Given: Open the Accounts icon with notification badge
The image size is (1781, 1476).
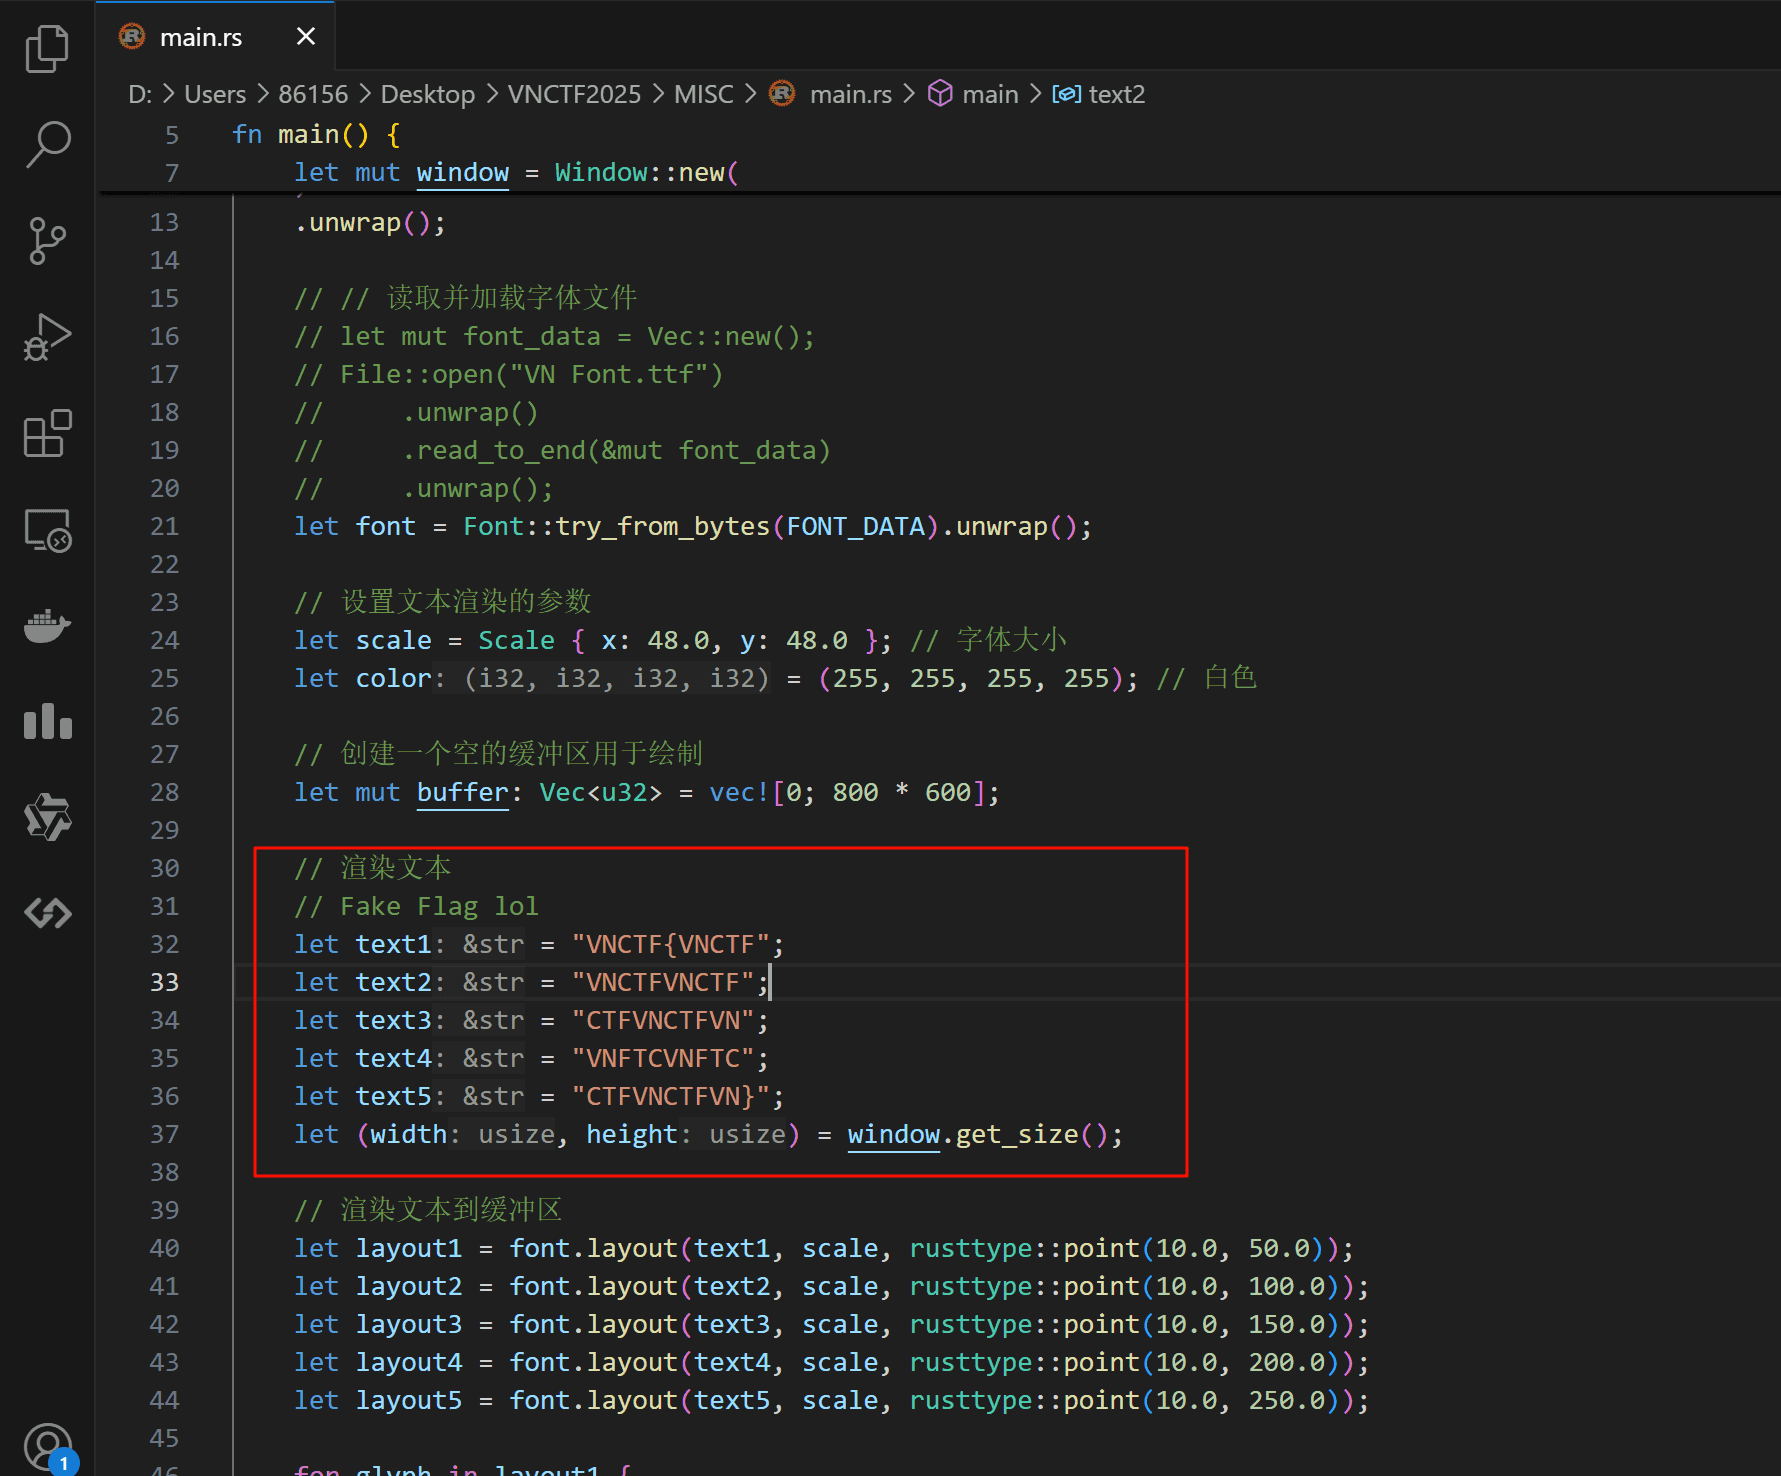Looking at the screenshot, I should (47, 1447).
